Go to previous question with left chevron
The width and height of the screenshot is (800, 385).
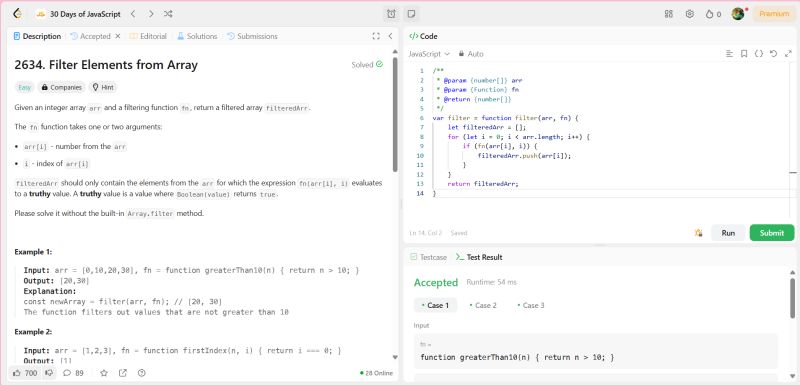[133, 14]
